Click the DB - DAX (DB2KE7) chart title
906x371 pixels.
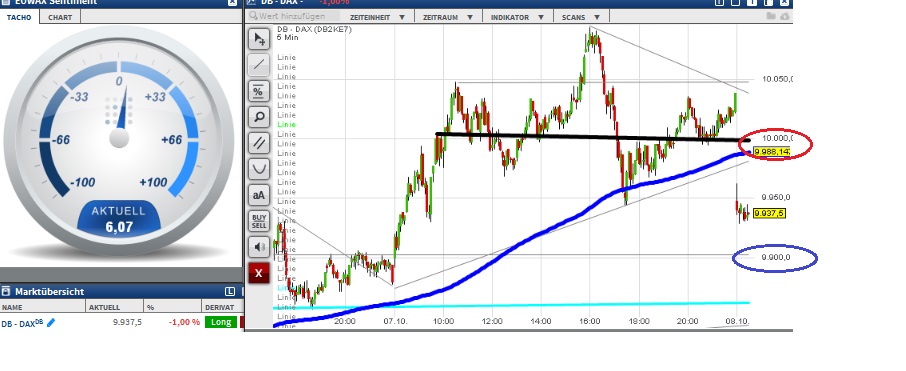pyautogui.click(x=314, y=29)
